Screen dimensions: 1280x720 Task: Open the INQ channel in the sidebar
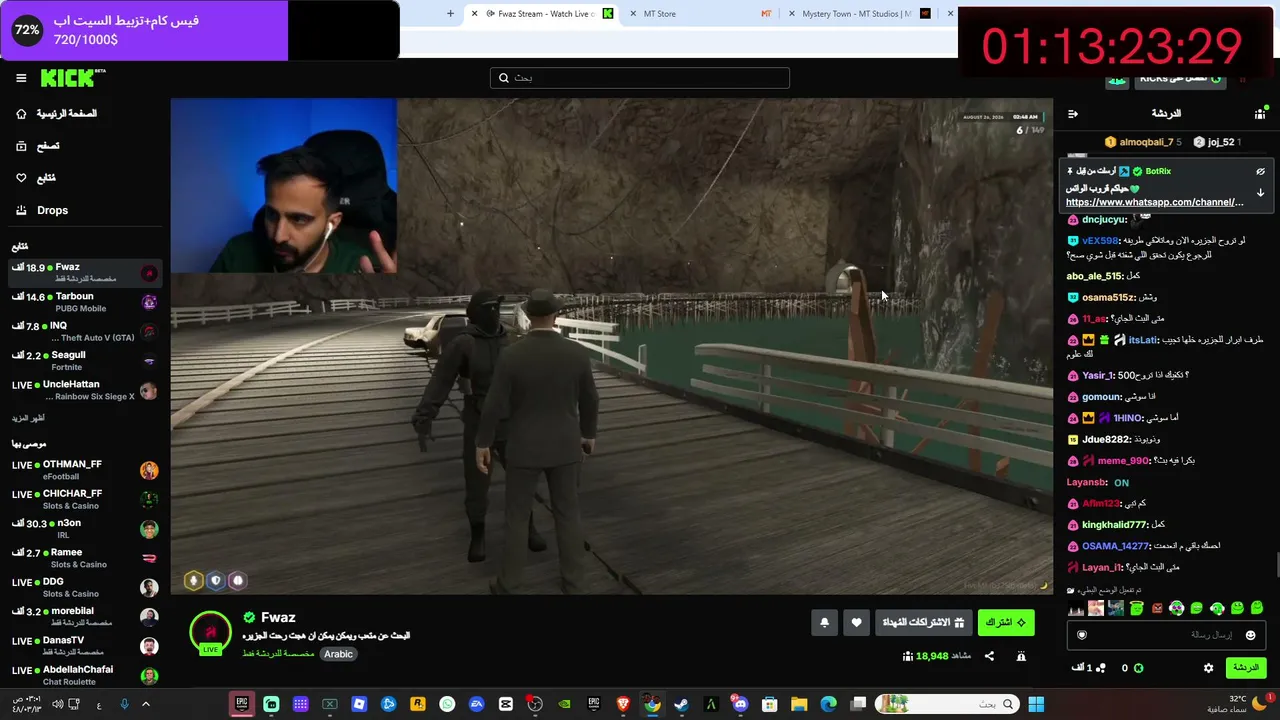coord(85,331)
